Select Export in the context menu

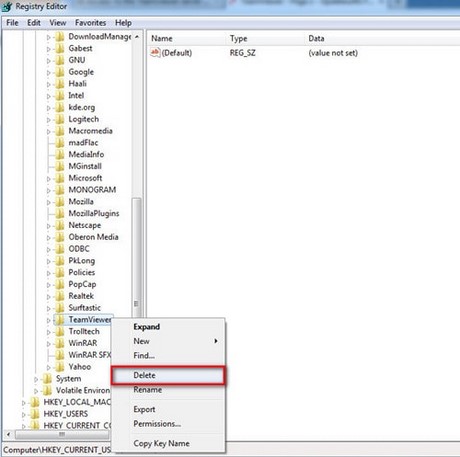[168, 409]
